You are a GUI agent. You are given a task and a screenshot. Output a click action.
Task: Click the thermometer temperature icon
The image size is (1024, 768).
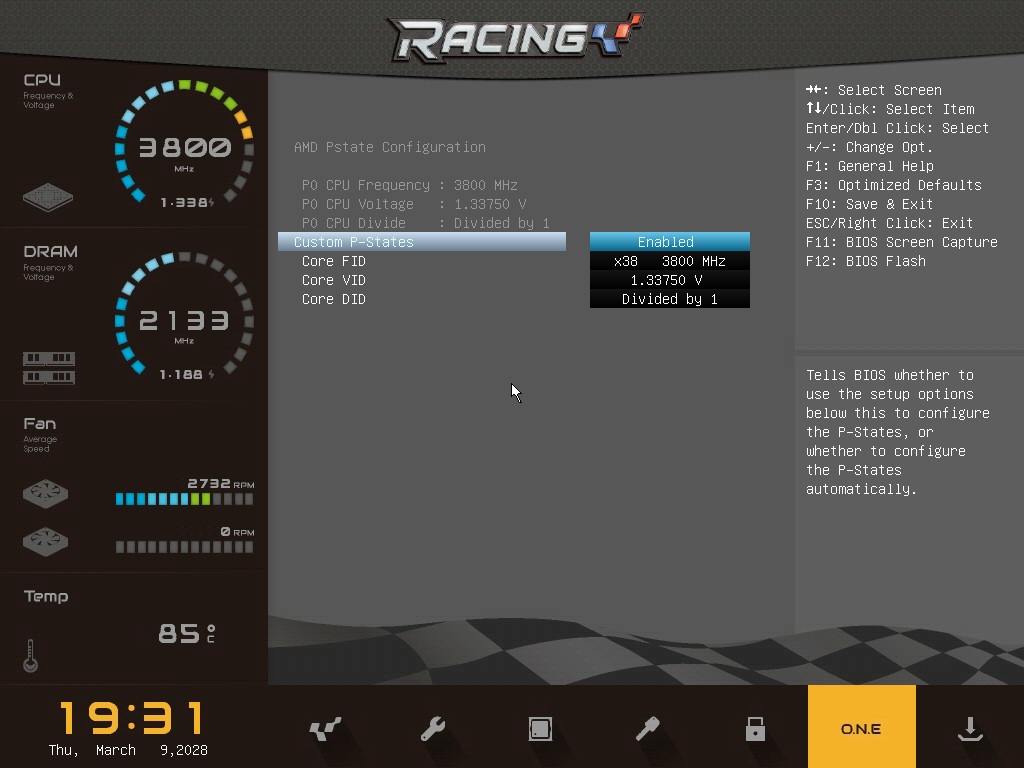[30, 656]
